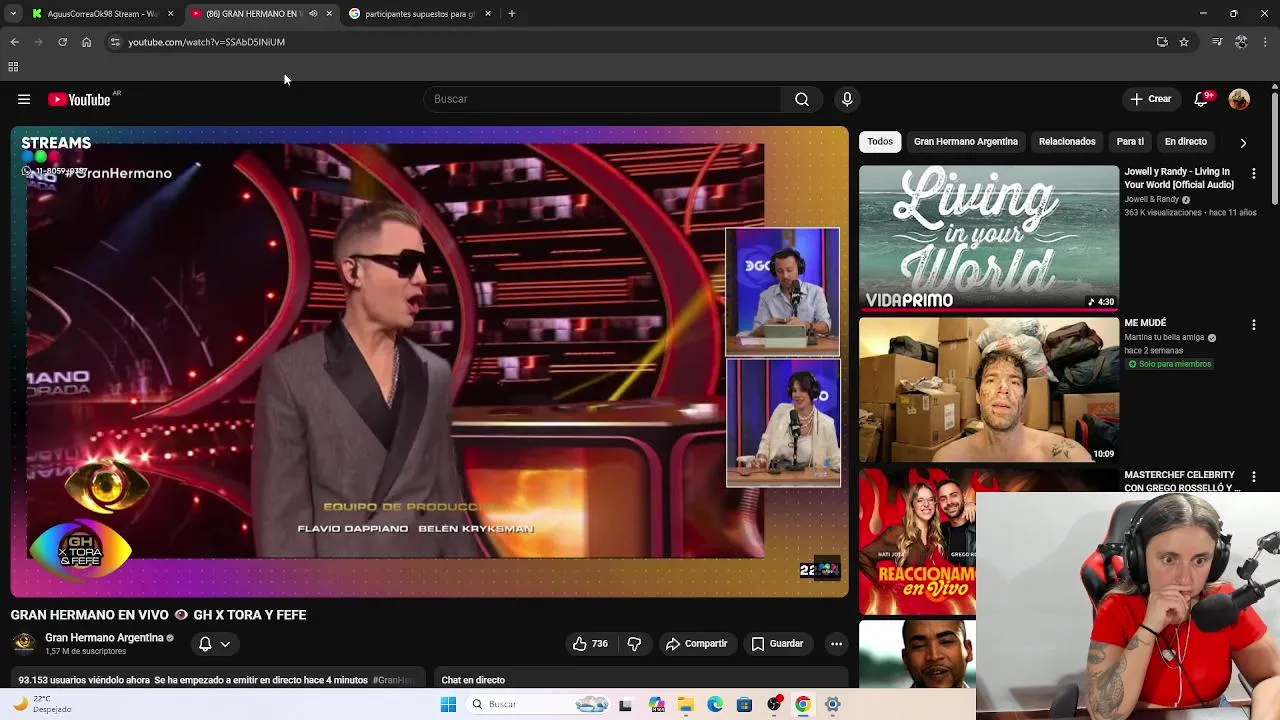This screenshot has height=720, width=1280.
Task: Open Chrome icon in the taskbar
Action: coord(802,705)
